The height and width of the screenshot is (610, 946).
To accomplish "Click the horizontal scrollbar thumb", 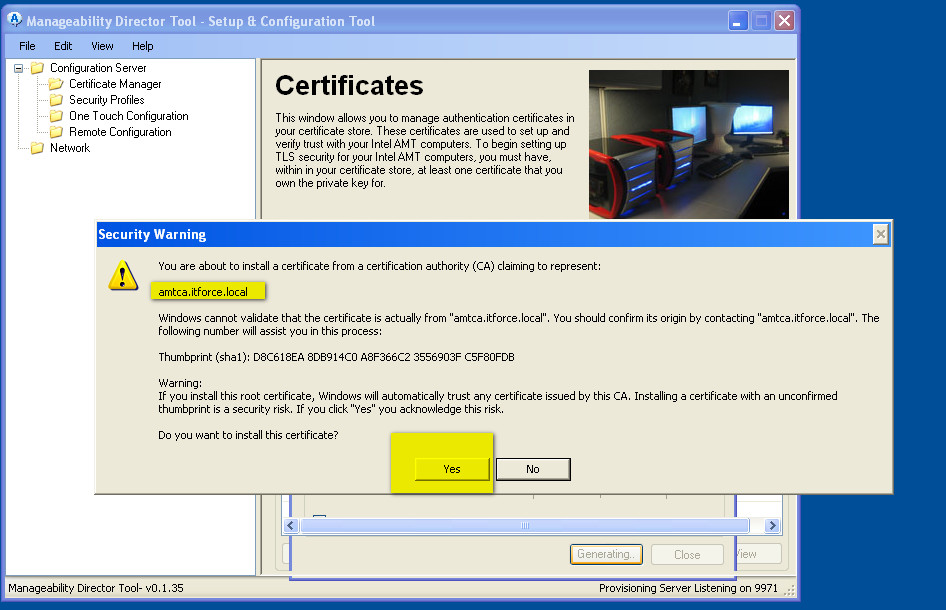I will click(525, 526).
